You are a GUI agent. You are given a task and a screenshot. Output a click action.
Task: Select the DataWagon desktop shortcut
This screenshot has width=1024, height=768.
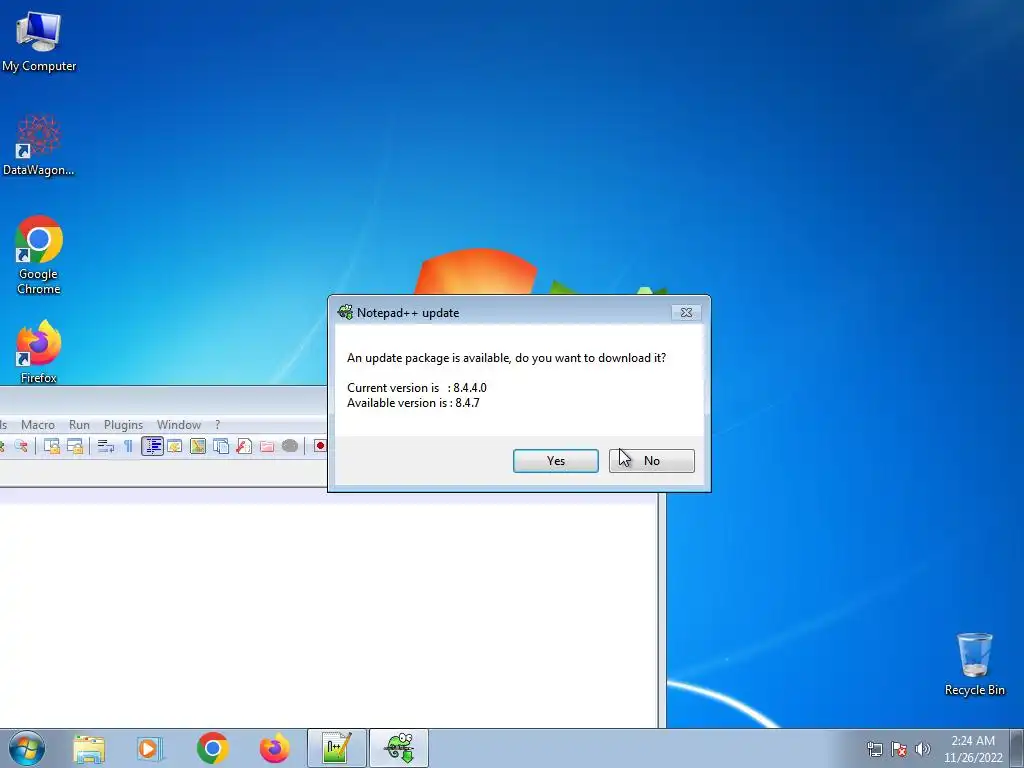click(39, 145)
